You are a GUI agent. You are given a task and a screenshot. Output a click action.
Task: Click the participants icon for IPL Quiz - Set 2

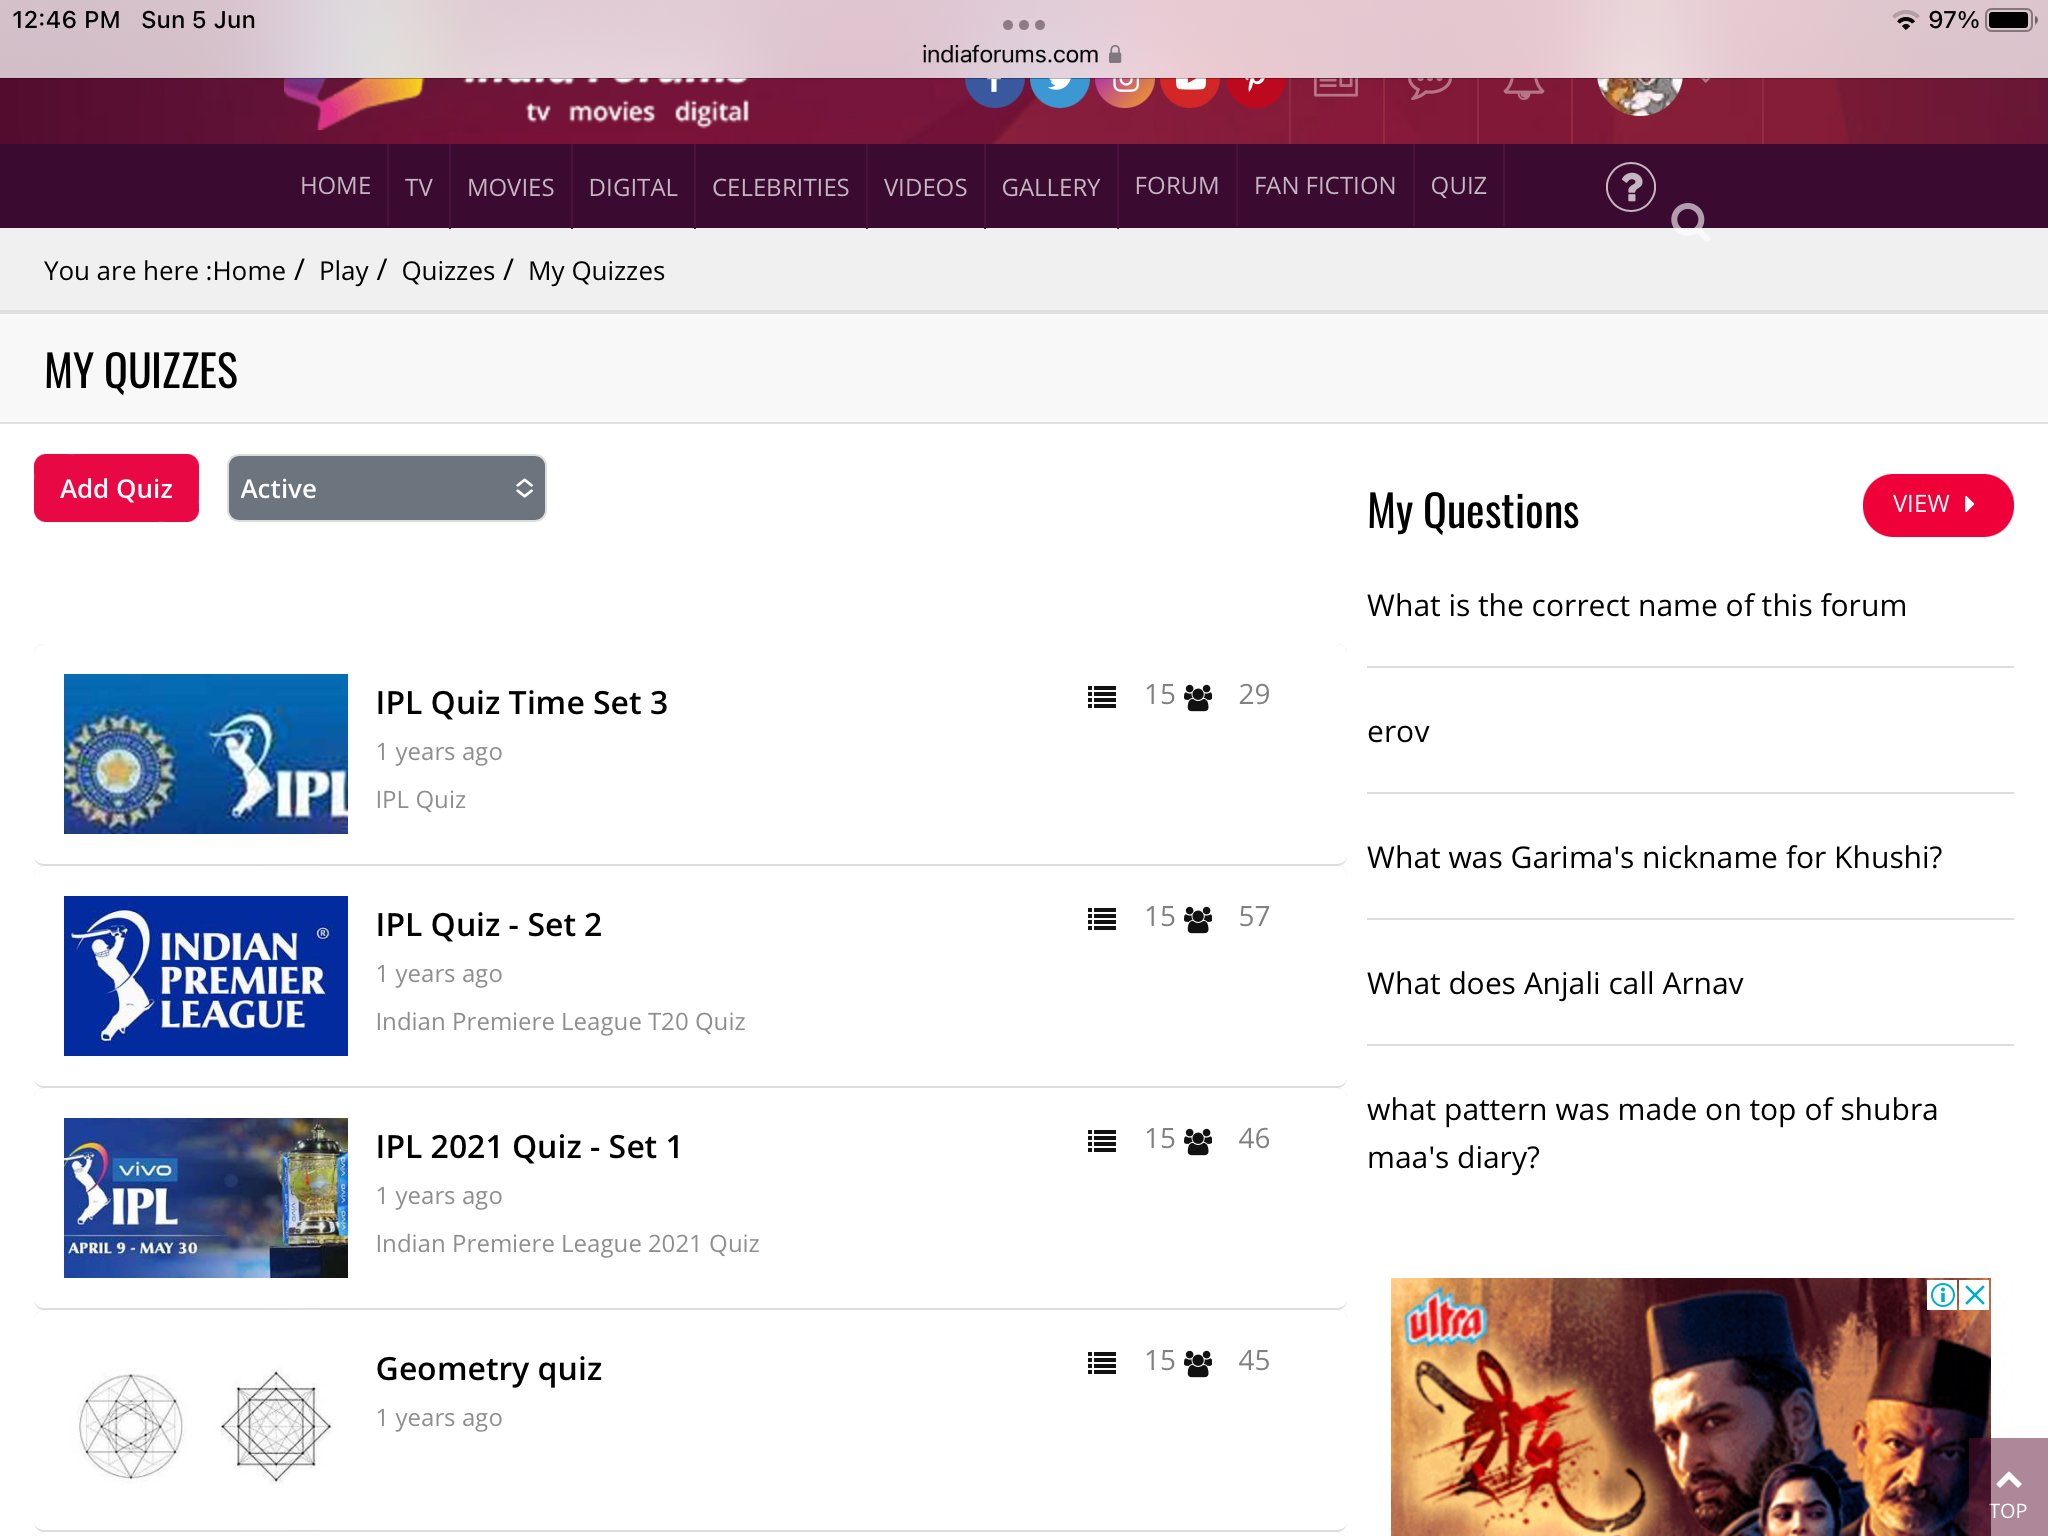tap(1198, 919)
